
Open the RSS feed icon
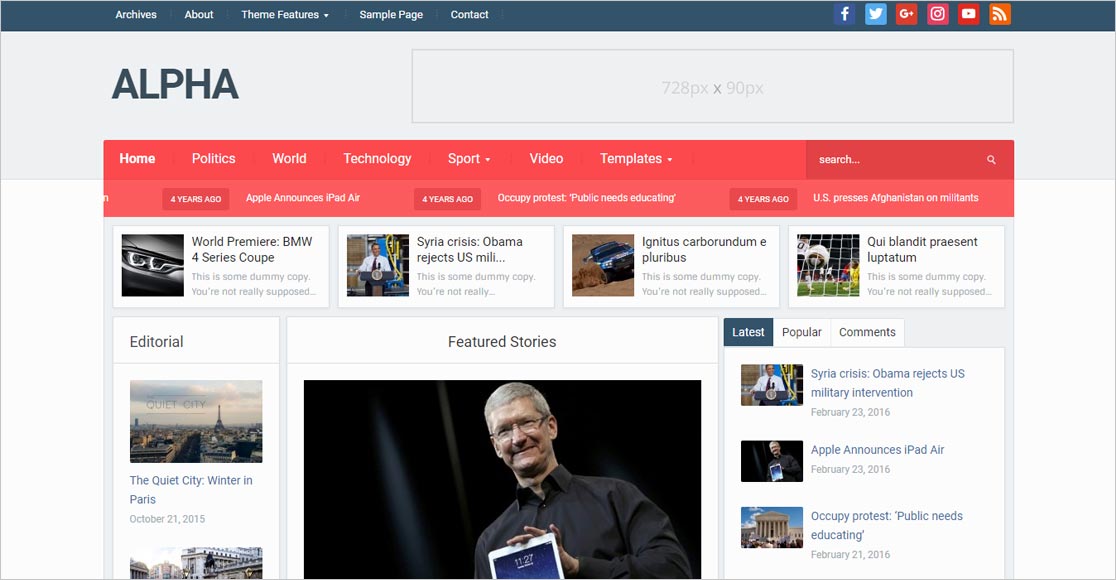click(999, 14)
